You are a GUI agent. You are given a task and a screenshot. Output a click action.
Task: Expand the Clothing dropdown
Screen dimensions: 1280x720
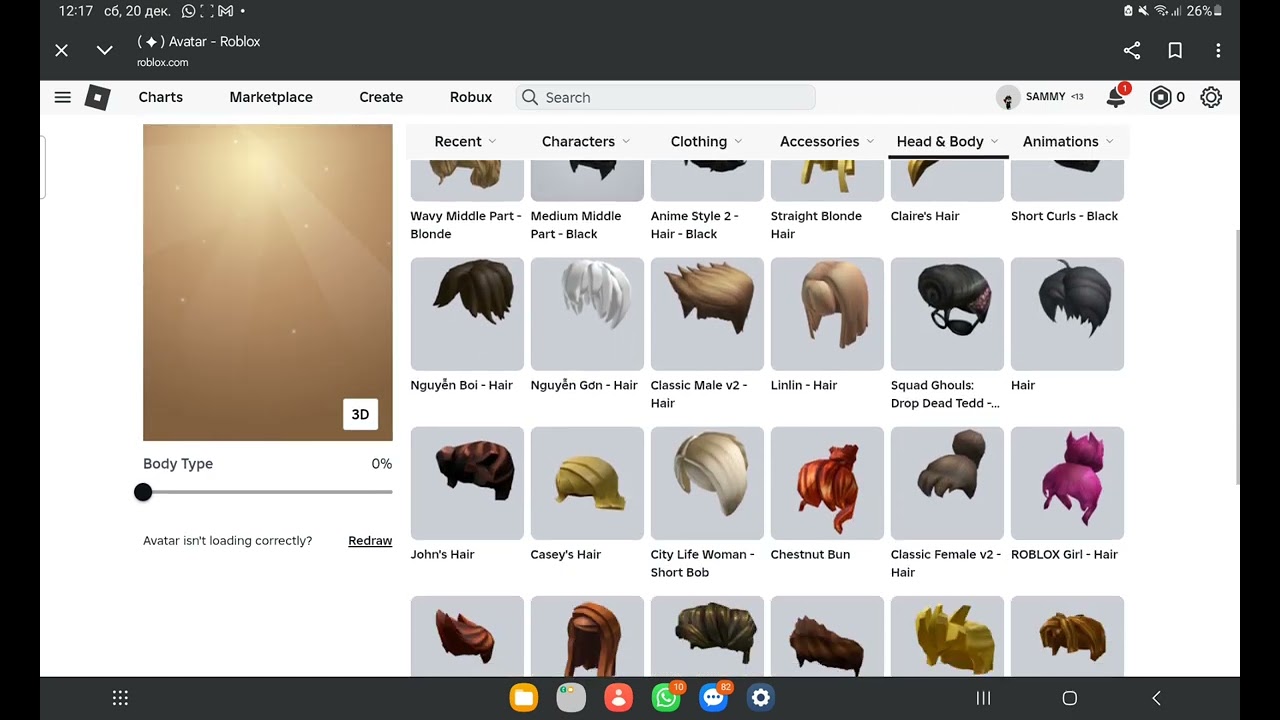706,141
